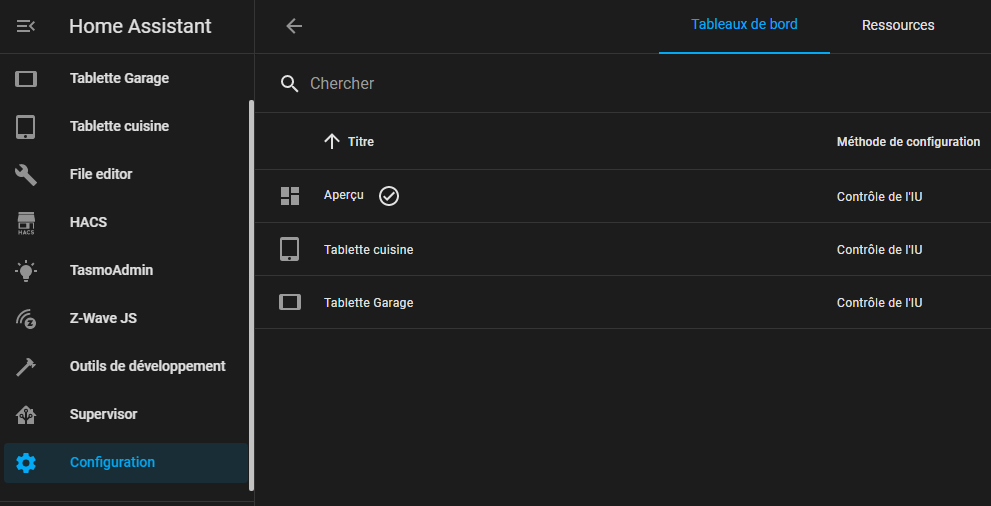Sort by Méthode de configuration column
991x506 pixels.
pos(908,142)
